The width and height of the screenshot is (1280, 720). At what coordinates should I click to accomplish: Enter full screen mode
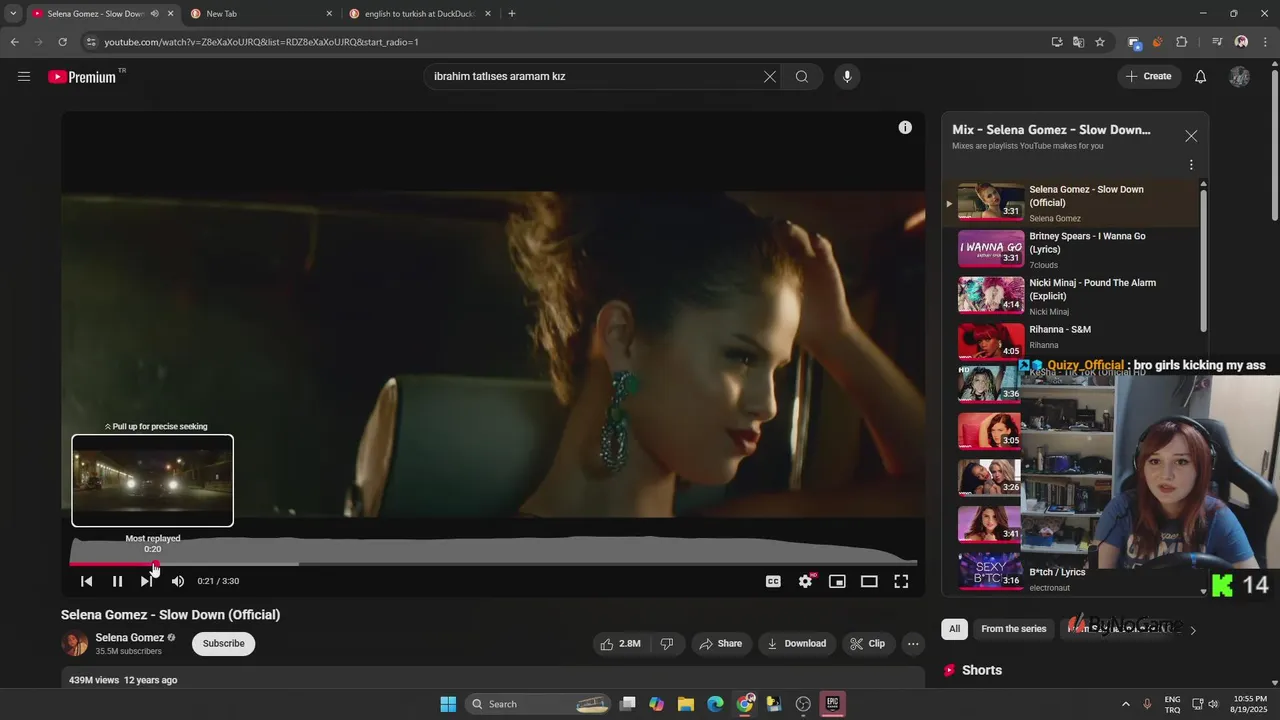(x=901, y=581)
